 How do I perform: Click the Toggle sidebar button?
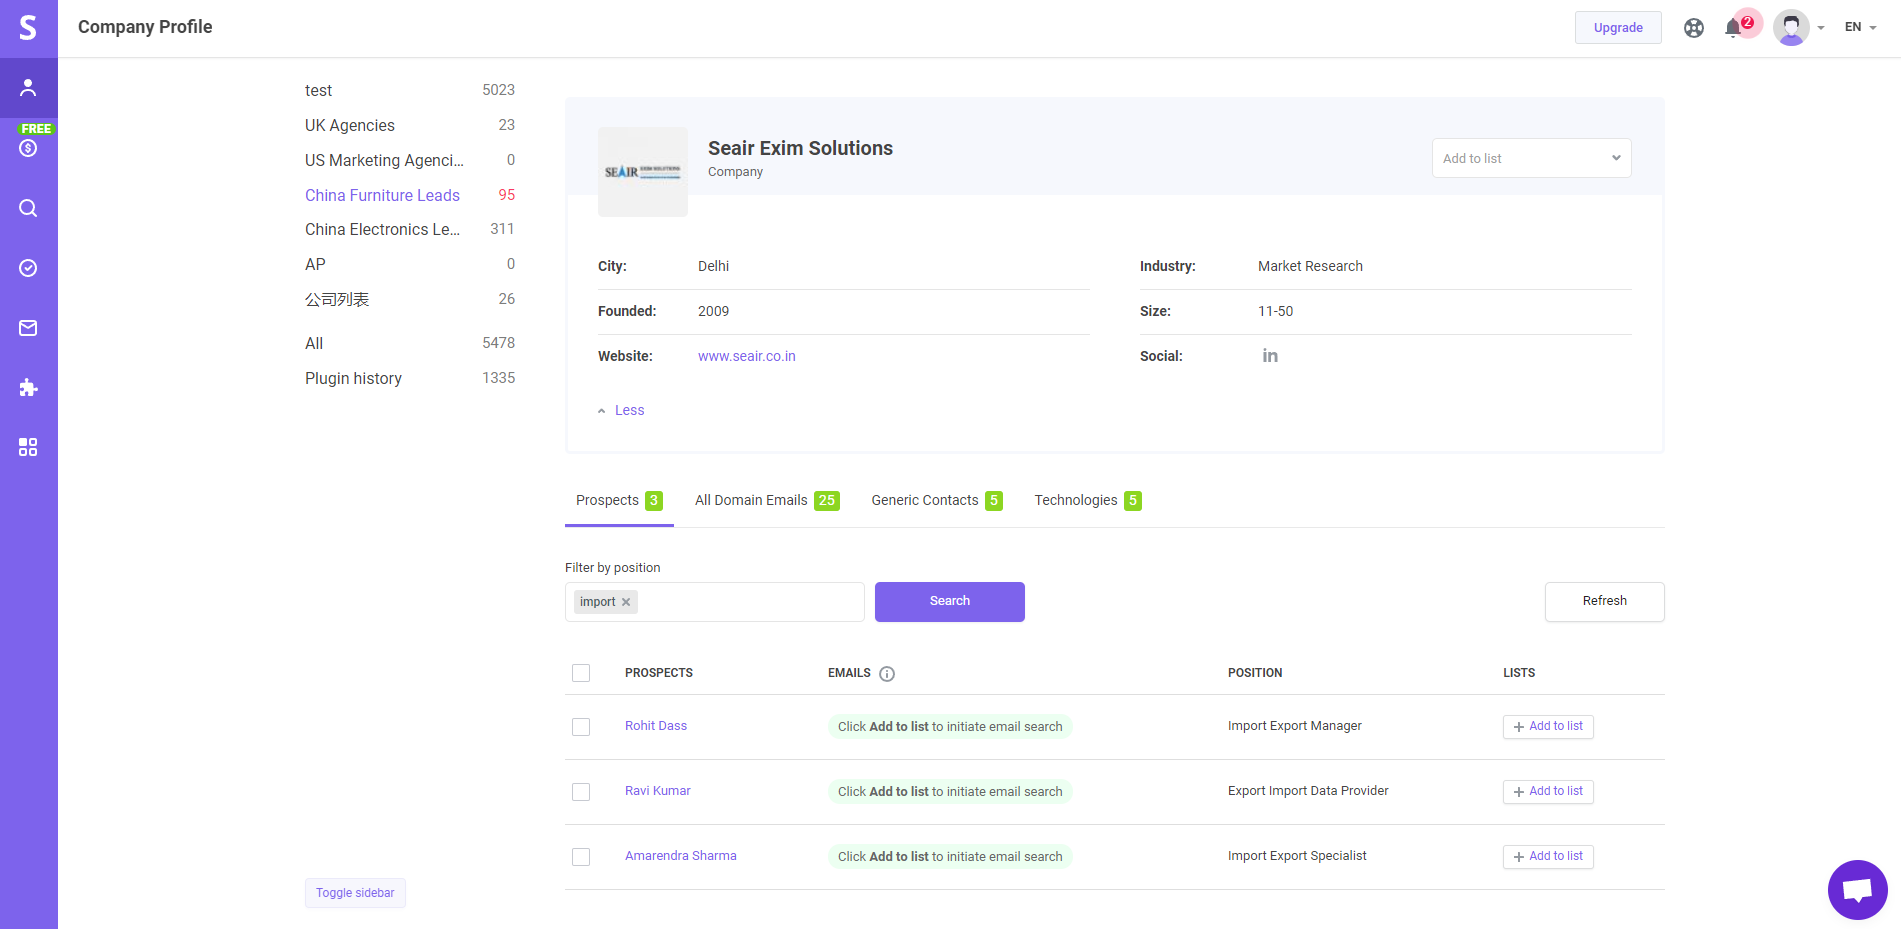point(355,893)
